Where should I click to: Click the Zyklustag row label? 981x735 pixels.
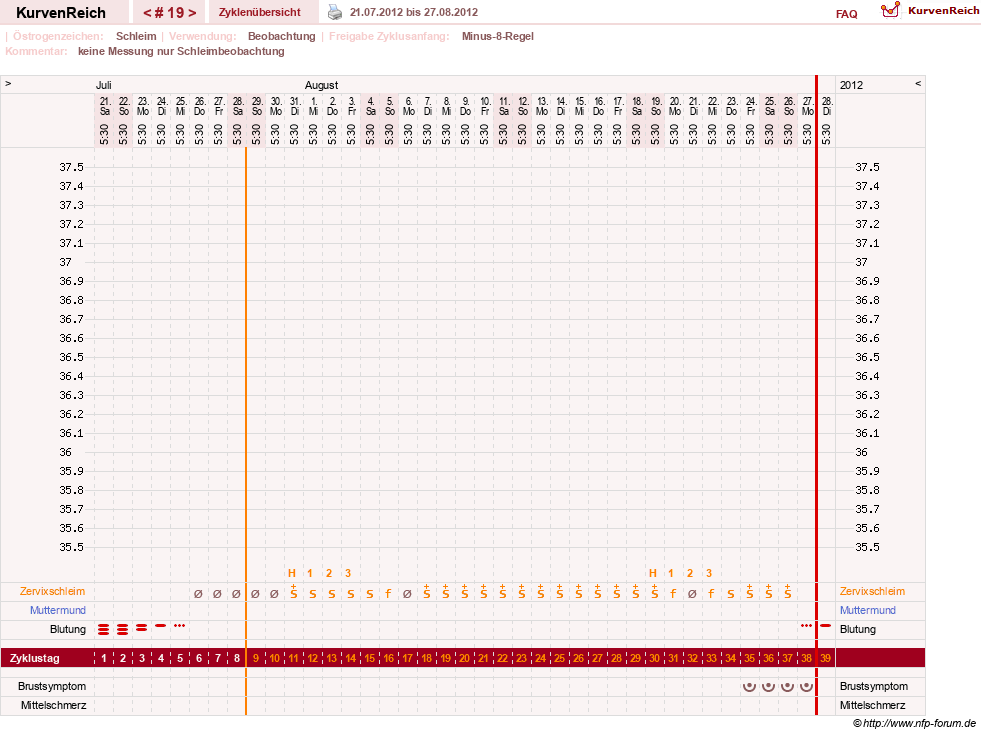pyautogui.click(x=34, y=658)
